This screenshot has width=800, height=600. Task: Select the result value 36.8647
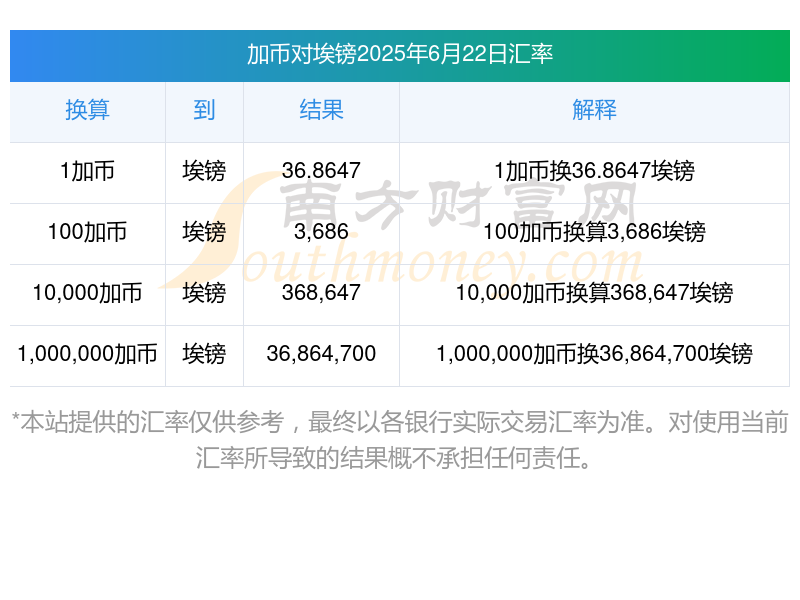(321, 171)
